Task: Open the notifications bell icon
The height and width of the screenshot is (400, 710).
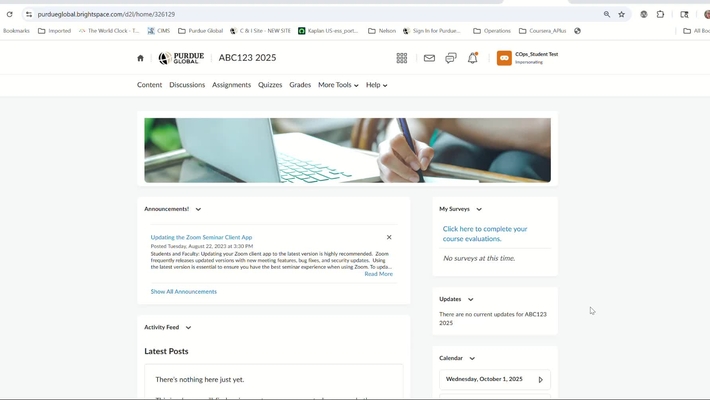Action: [x=473, y=58]
